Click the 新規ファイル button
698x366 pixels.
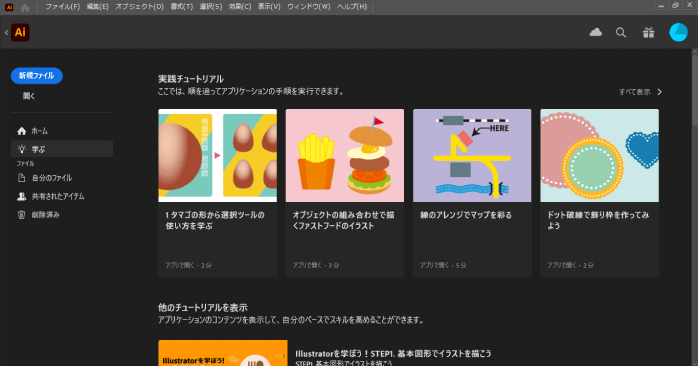tap(37, 76)
